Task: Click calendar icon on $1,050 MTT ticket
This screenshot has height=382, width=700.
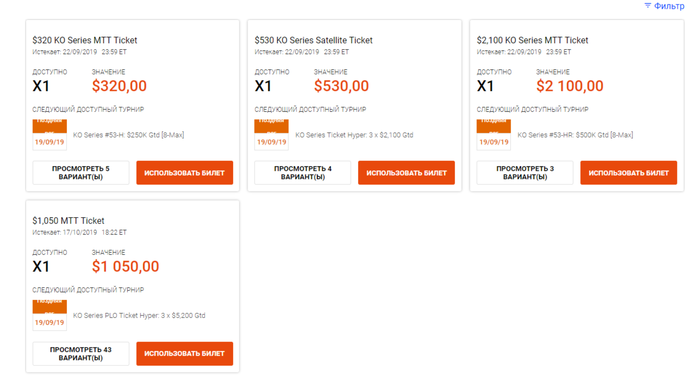Action: [x=50, y=315]
